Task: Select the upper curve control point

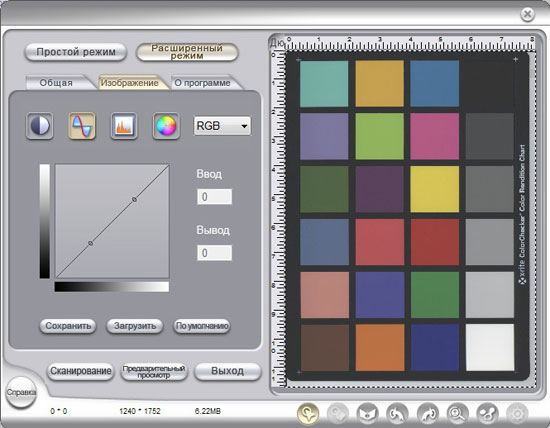Action: [134, 199]
